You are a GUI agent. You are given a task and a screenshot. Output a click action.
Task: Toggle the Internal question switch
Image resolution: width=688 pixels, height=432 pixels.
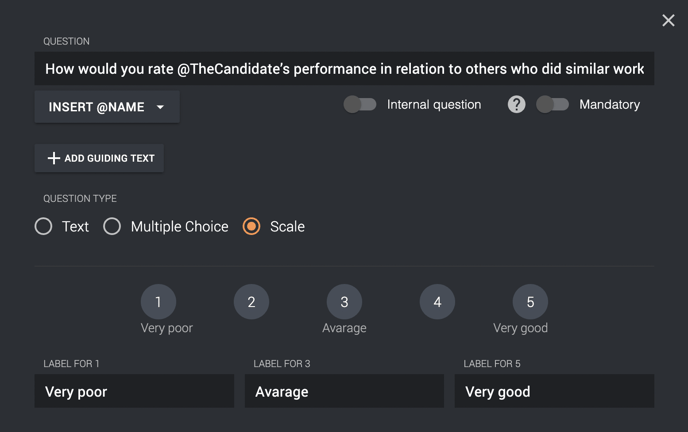[x=360, y=104]
